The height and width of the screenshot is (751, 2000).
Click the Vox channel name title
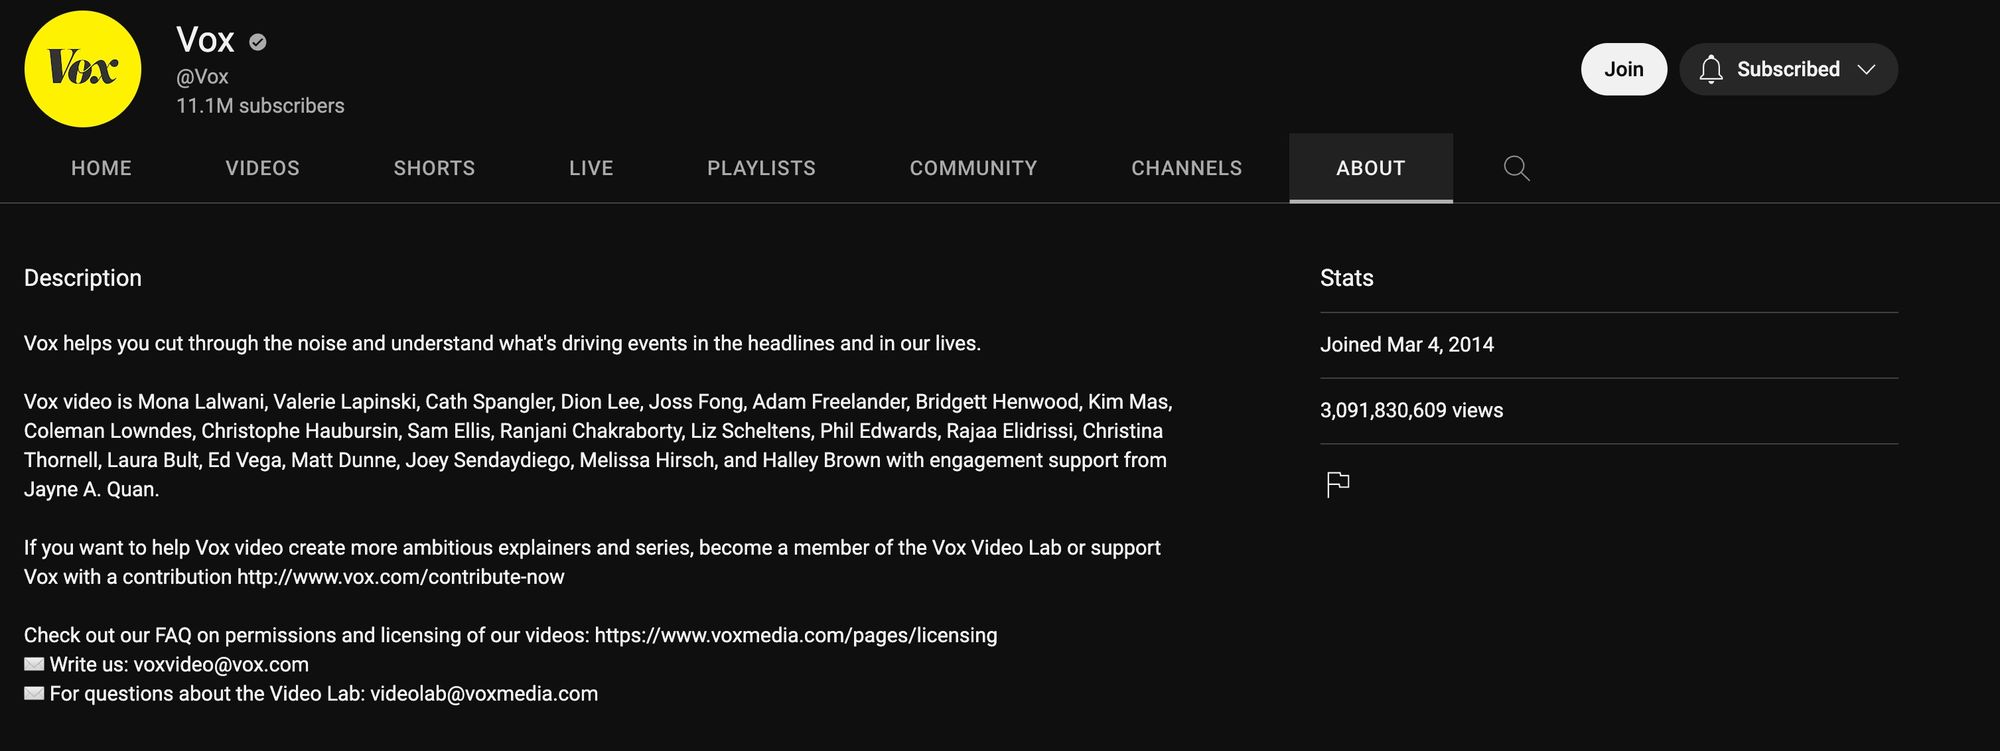[205, 40]
